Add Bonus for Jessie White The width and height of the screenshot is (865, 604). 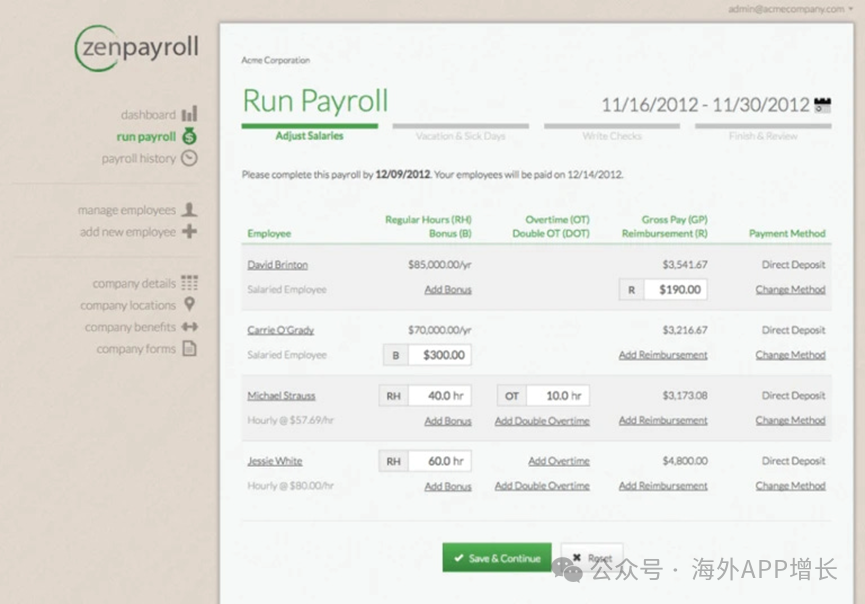point(448,486)
